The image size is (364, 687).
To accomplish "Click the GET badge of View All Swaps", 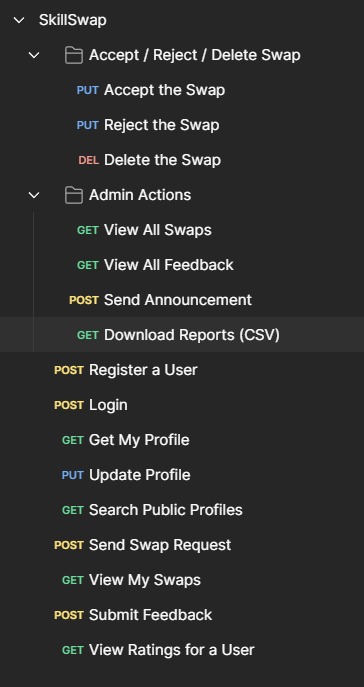I will [88, 230].
